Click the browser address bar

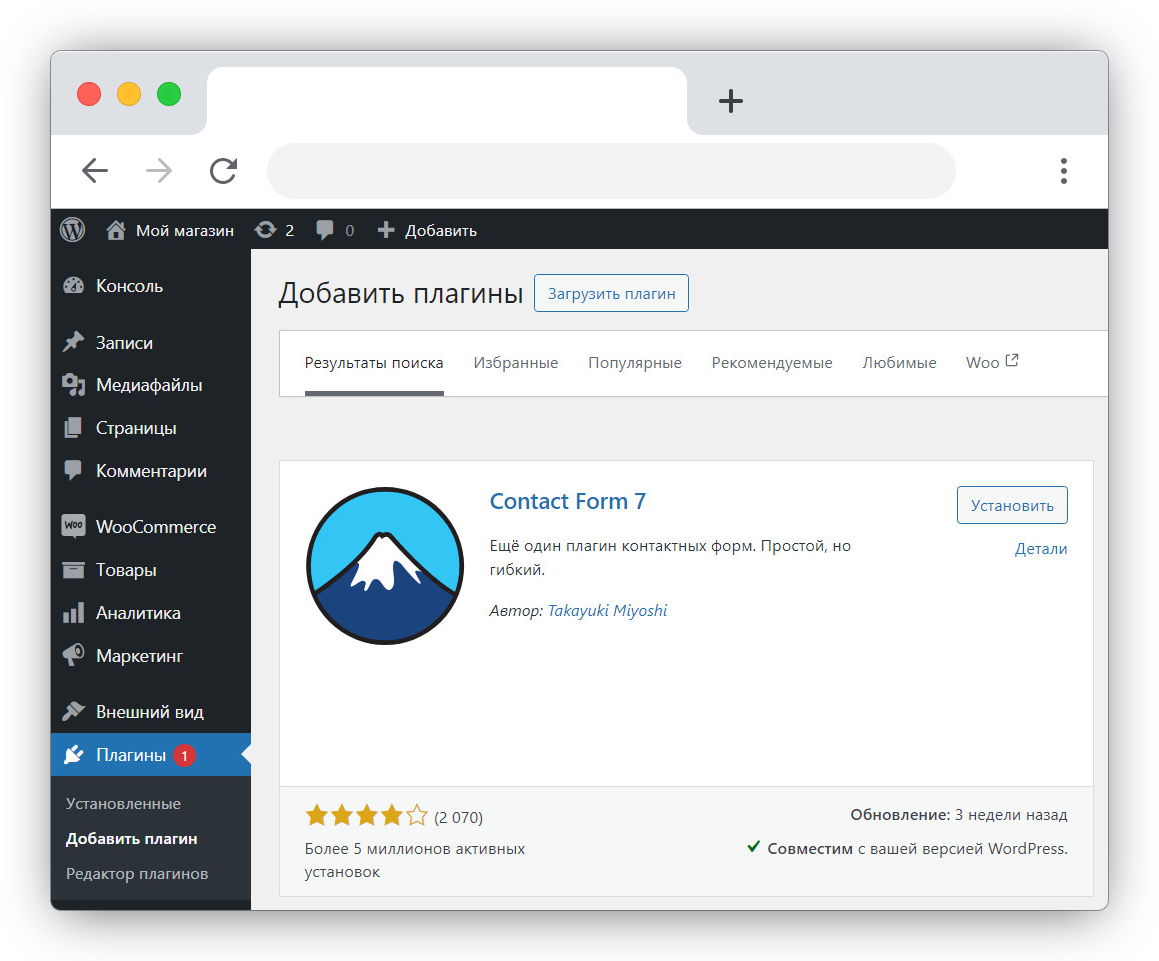[611, 171]
